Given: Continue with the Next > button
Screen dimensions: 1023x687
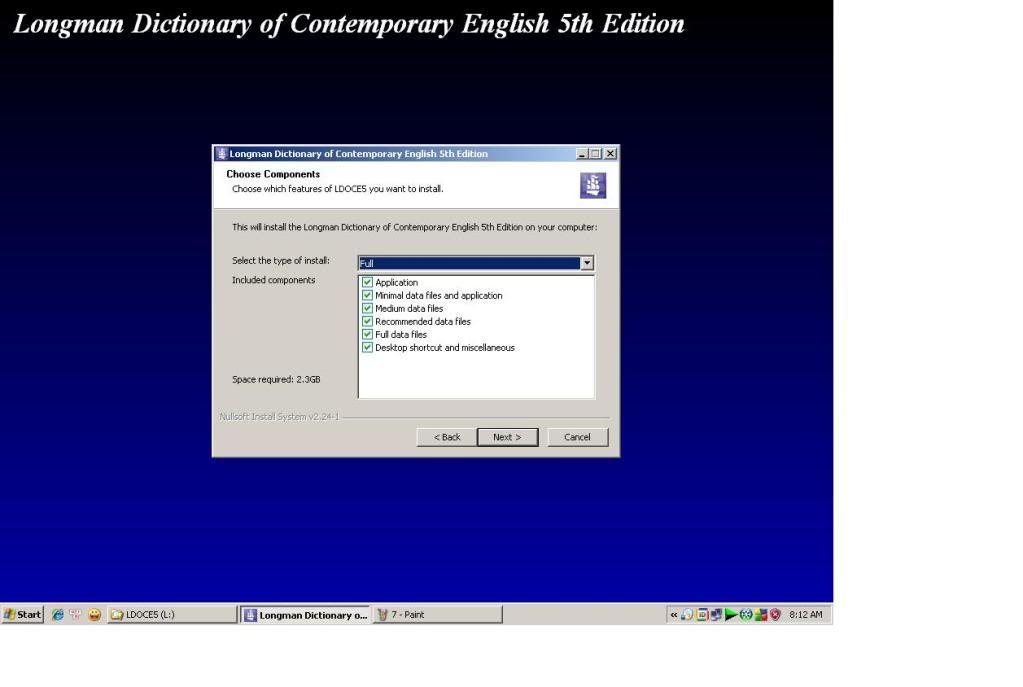Looking at the screenshot, I should (x=508, y=437).
